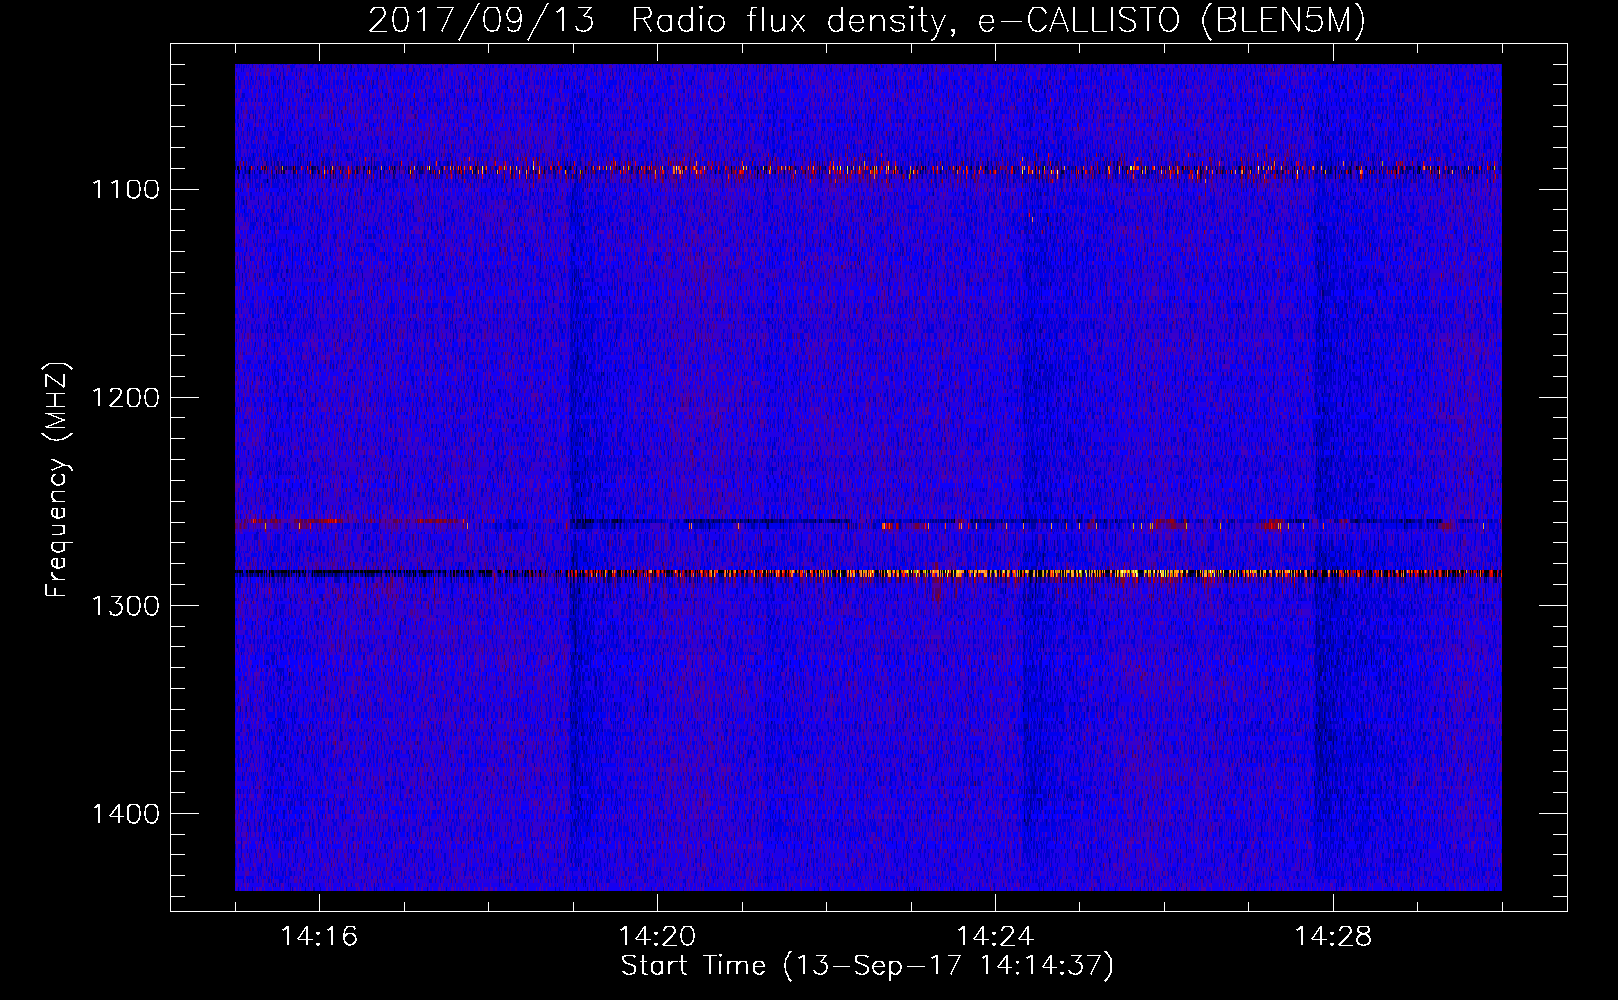Click the orange interference band near 1090 MHz
The image size is (1618, 1000).
point(868,169)
